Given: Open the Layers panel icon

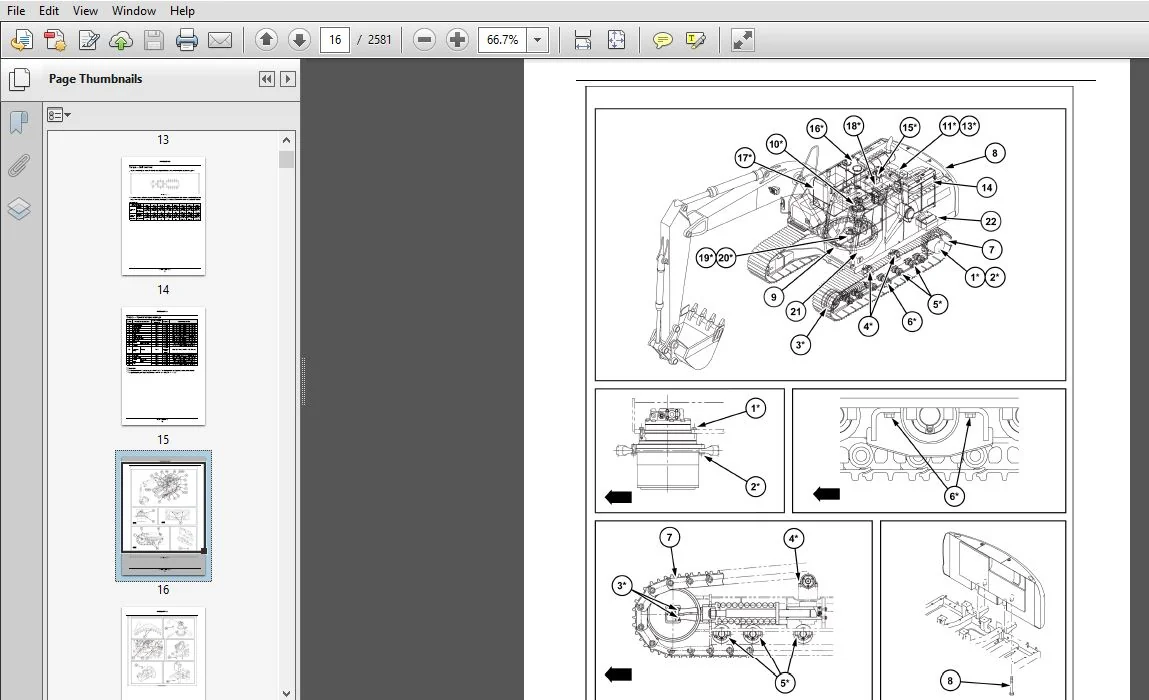Looking at the screenshot, I should 19,209.
